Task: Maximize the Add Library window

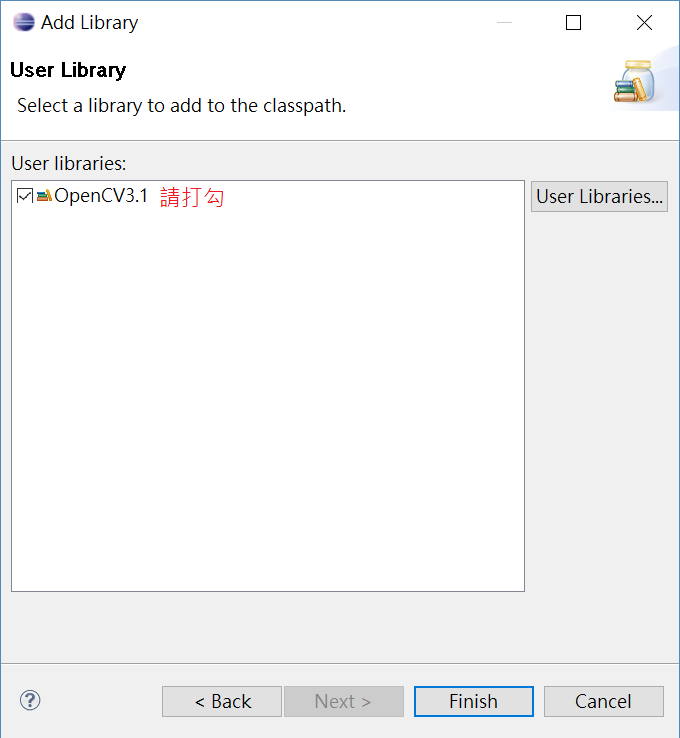Action: tap(573, 23)
